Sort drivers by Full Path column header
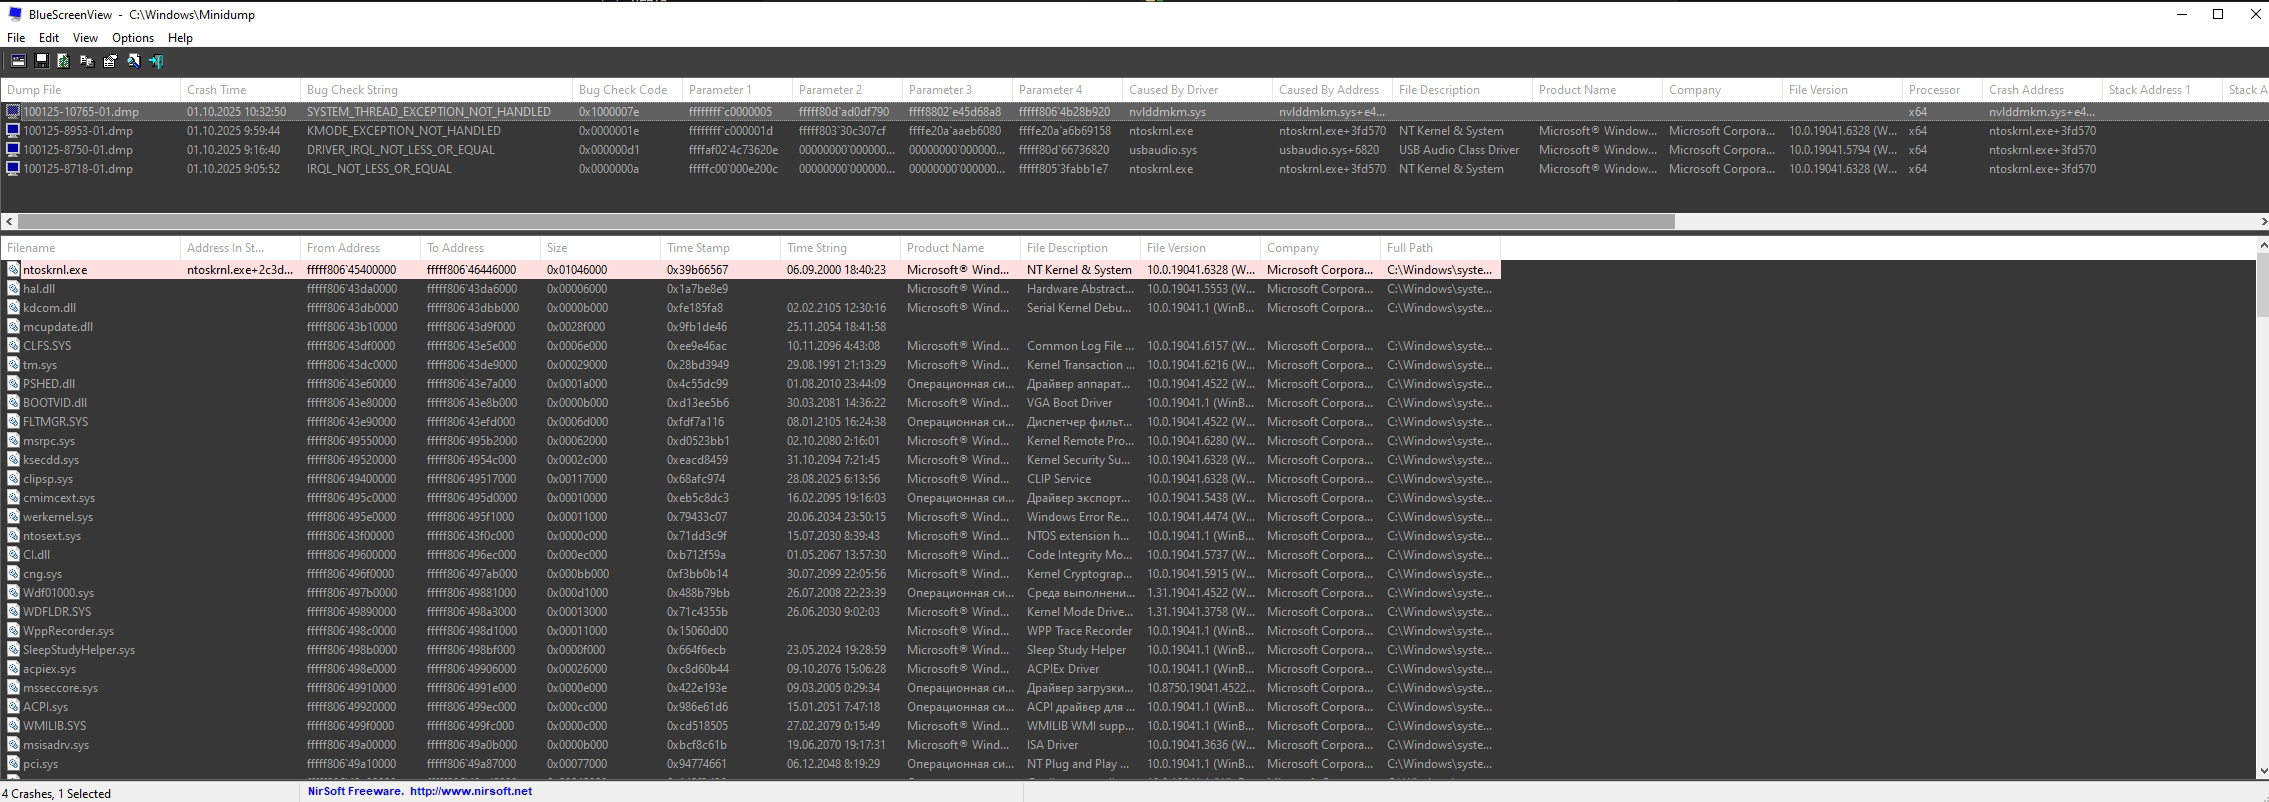2269x802 pixels. point(1440,247)
